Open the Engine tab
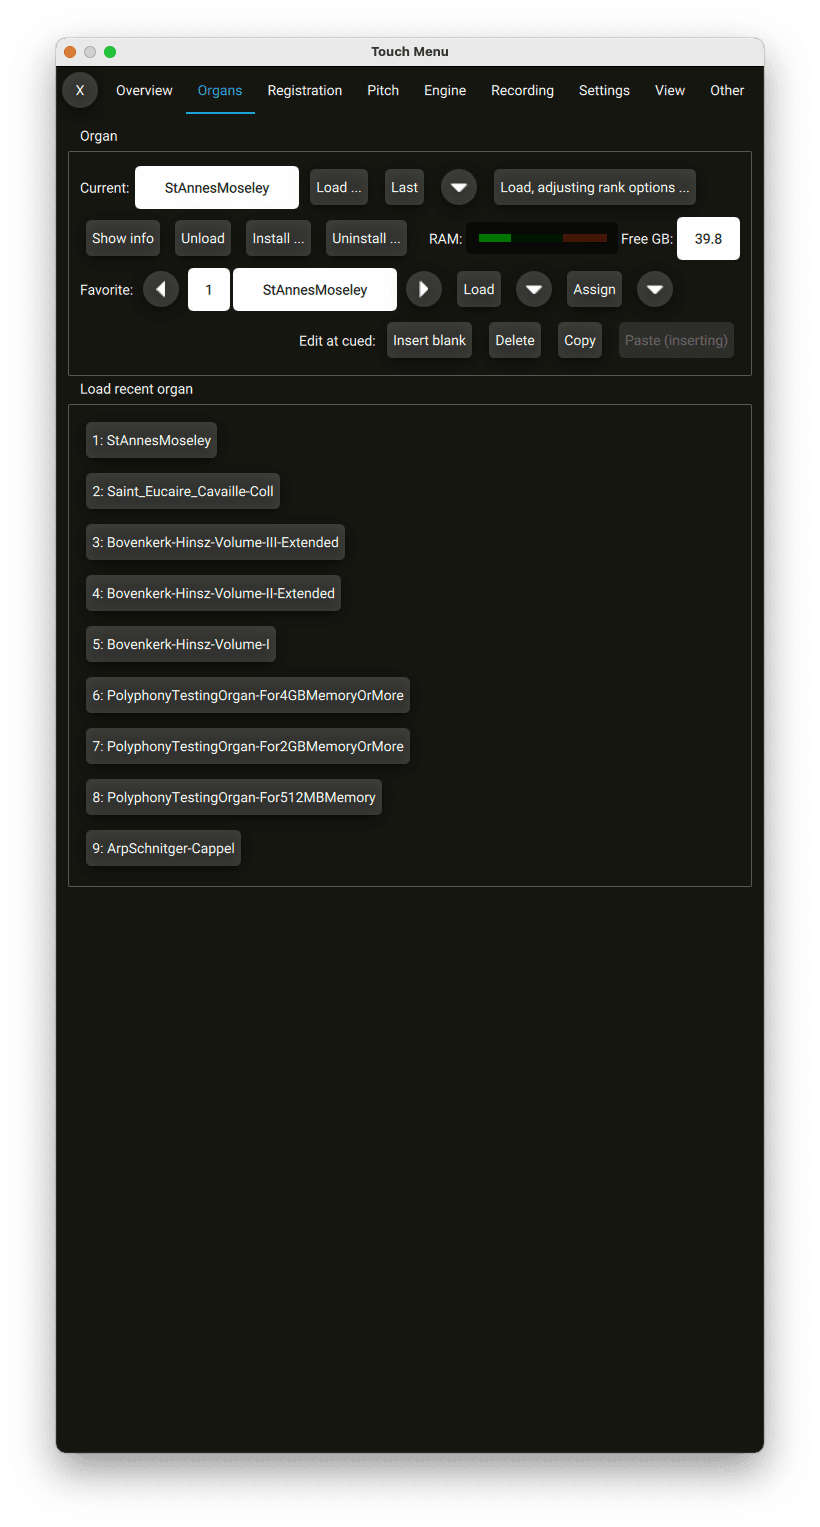The width and height of the screenshot is (820, 1527). pos(445,90)
